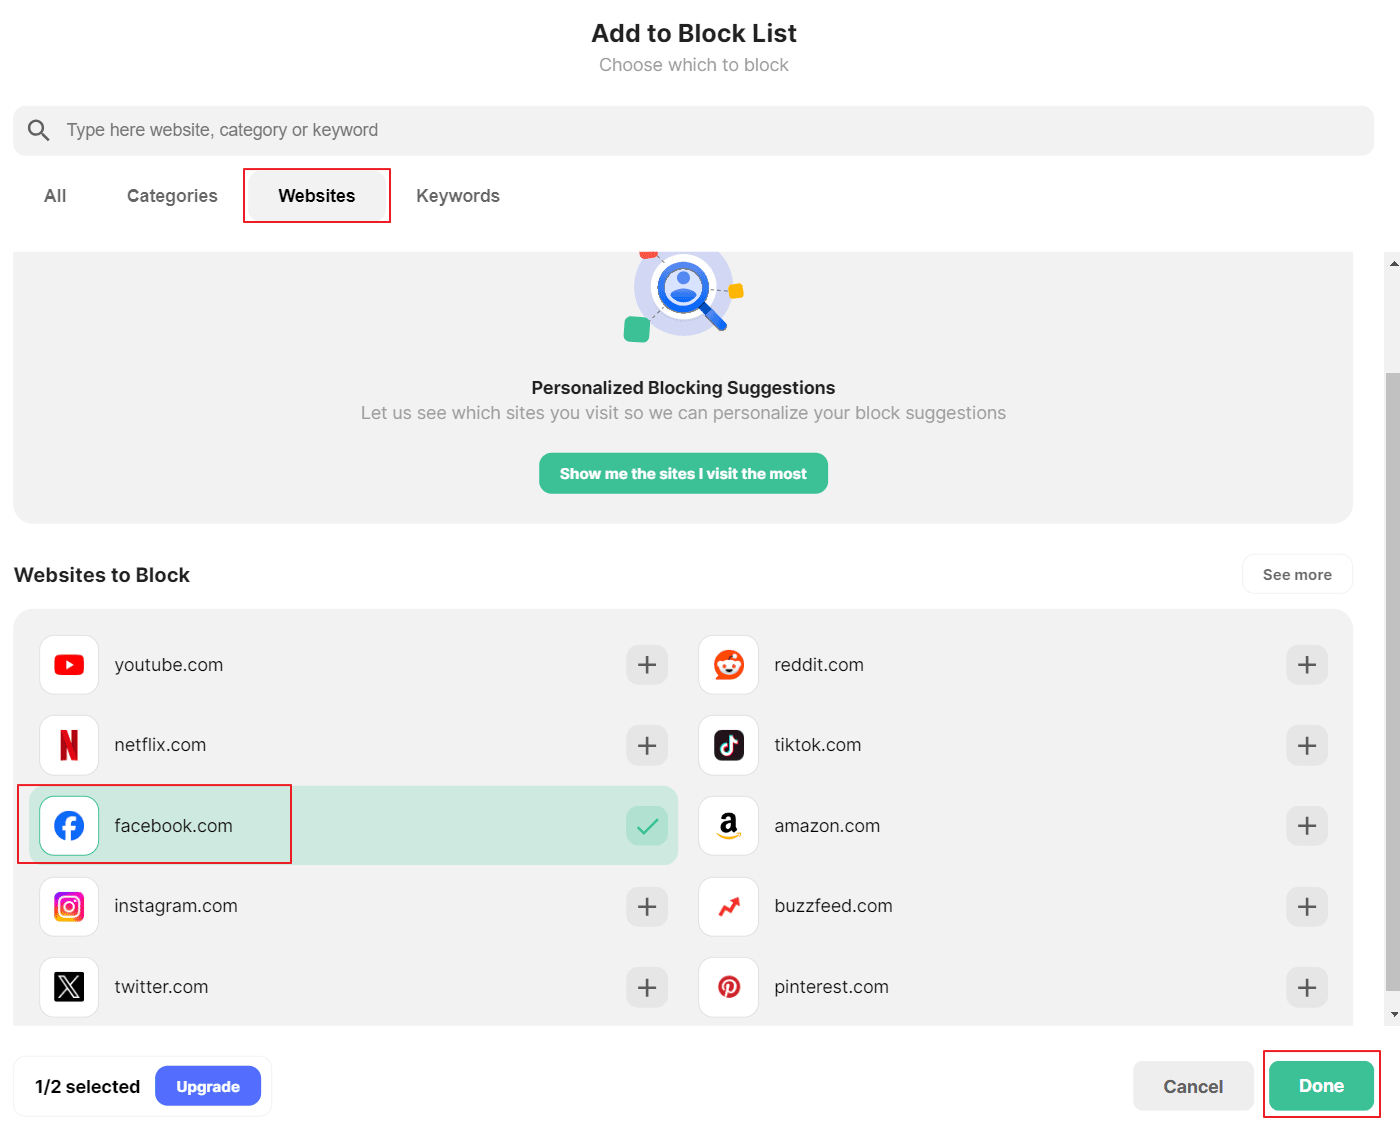The height and width of the screenshot is (1132, 1400).
Task: Click Show me the sites I visit the most
Action: pos(683,474)
